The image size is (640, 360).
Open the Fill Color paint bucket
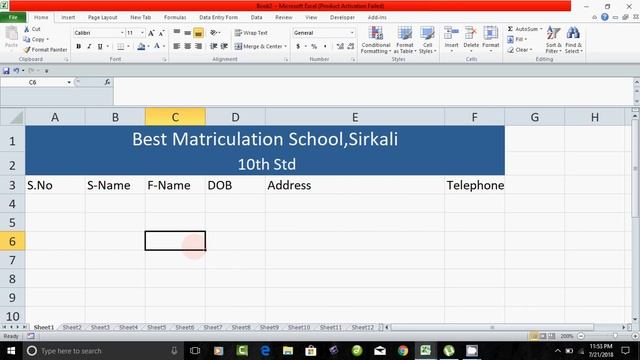coord(141,47)
